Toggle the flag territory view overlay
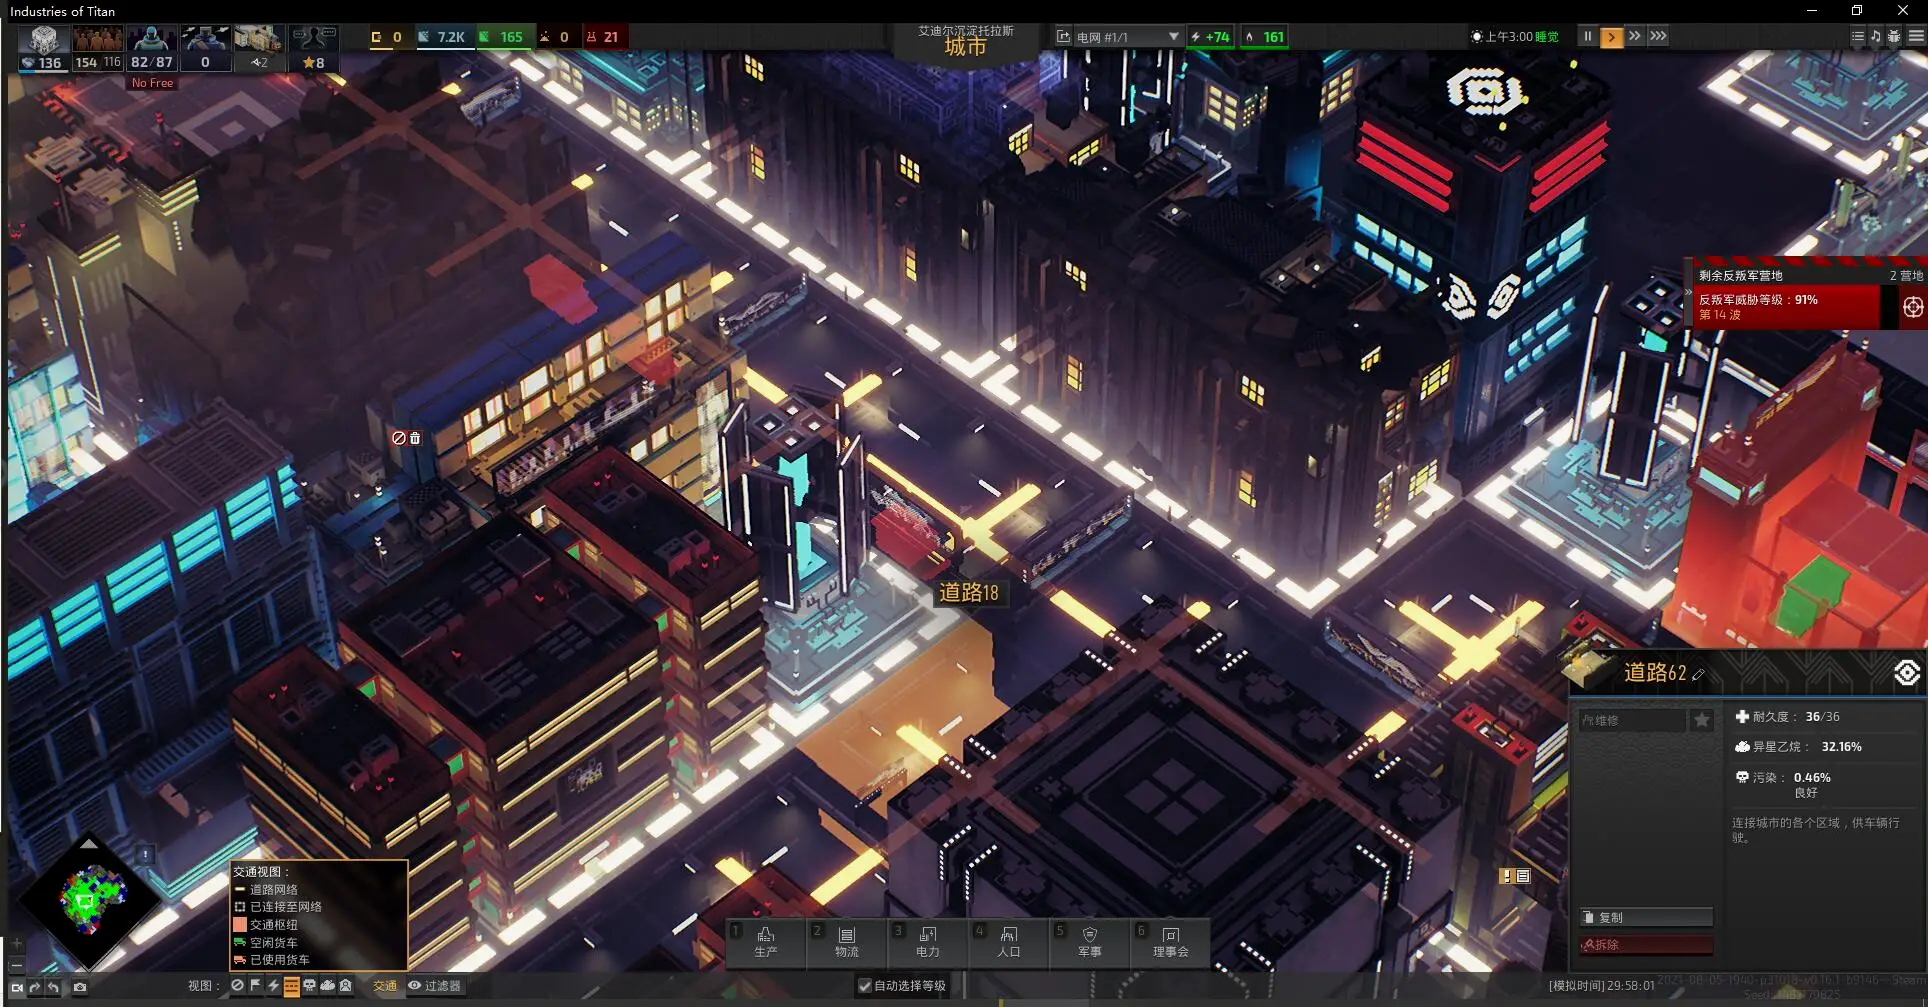This screenshot has height=1007, width=1928. point(255,986)
